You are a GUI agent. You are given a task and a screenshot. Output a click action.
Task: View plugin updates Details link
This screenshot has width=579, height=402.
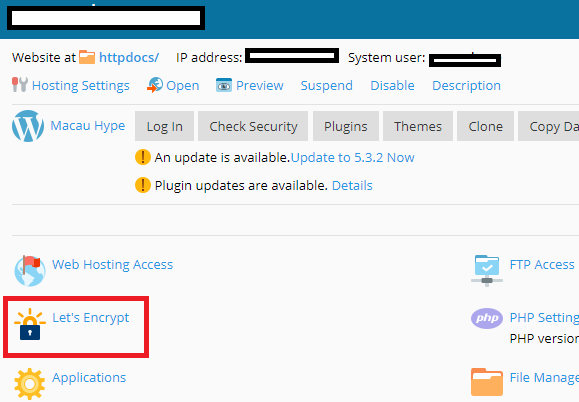click(352, 185)
